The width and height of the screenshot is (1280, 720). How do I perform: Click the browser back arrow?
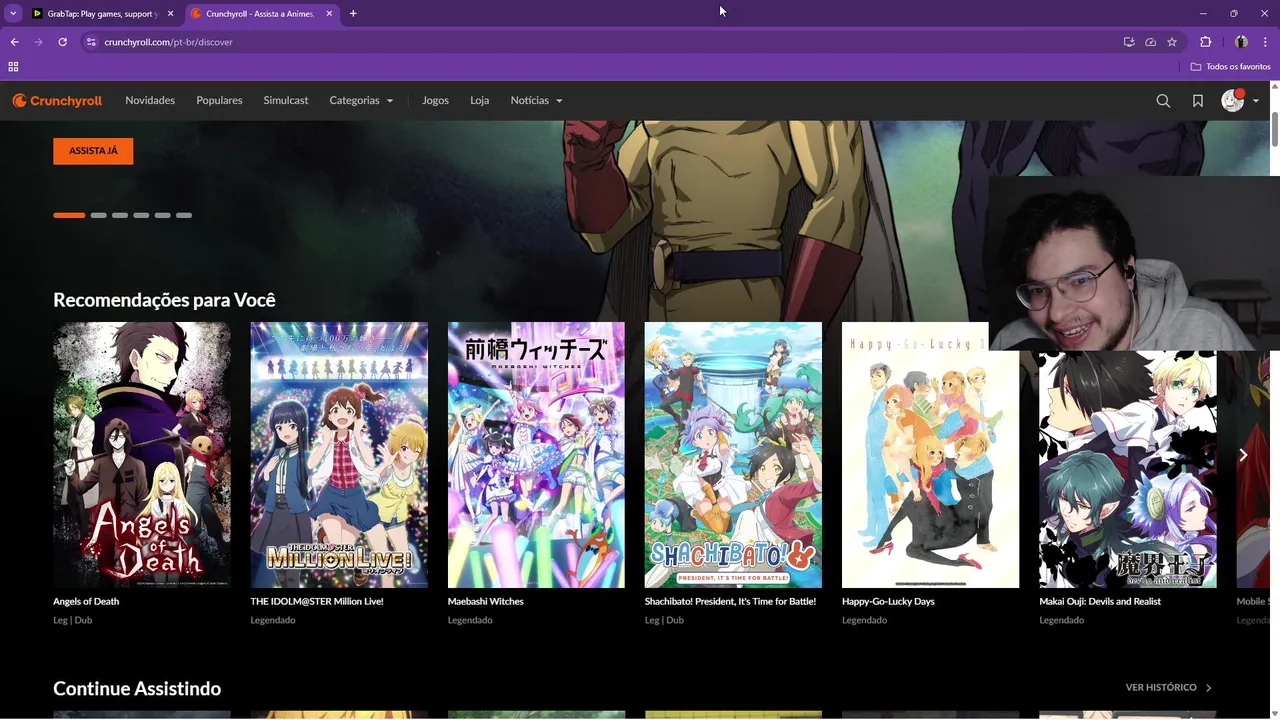click(14, 42)
